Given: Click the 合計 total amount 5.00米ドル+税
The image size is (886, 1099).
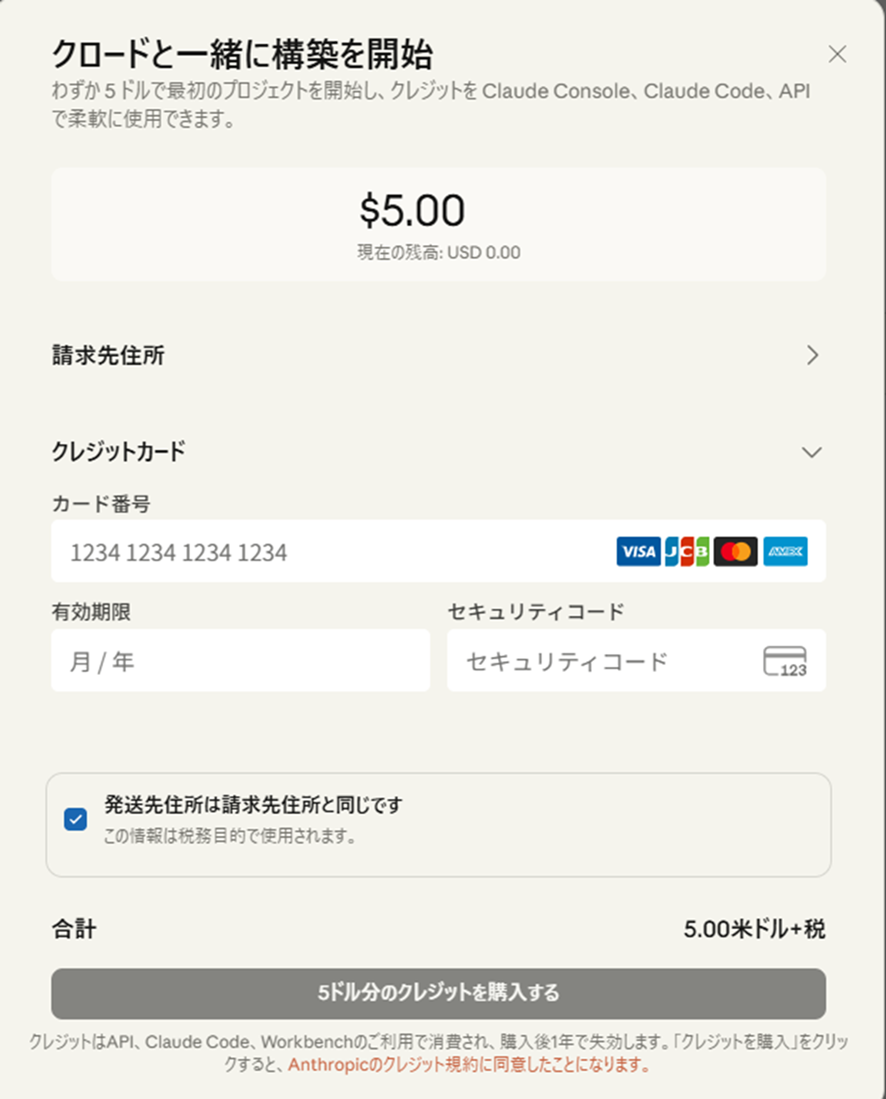Looking at the screenshot, I should click(x=754, y=929).
